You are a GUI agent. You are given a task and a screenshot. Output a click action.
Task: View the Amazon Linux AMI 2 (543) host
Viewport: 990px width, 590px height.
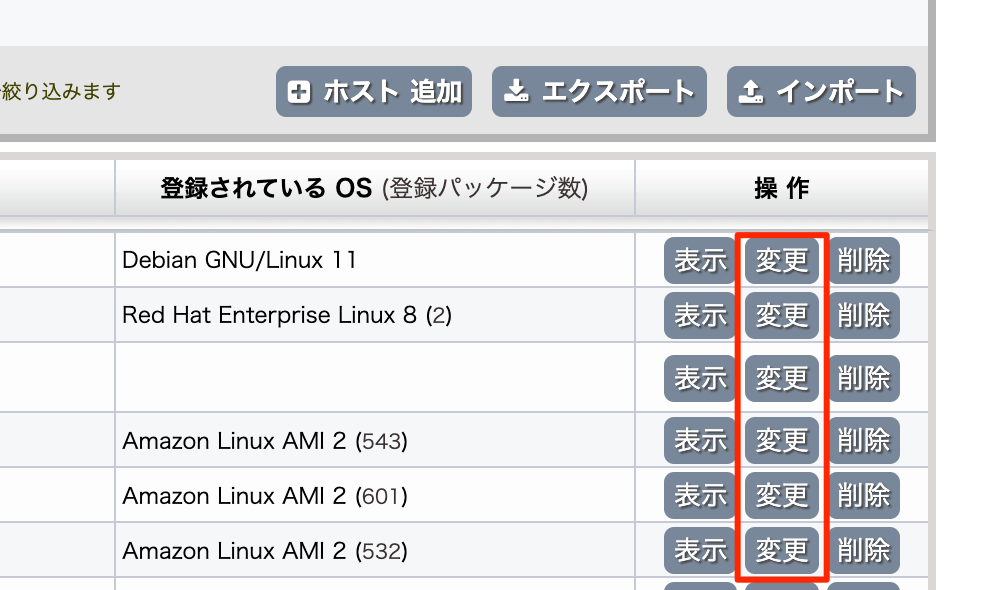700,440
